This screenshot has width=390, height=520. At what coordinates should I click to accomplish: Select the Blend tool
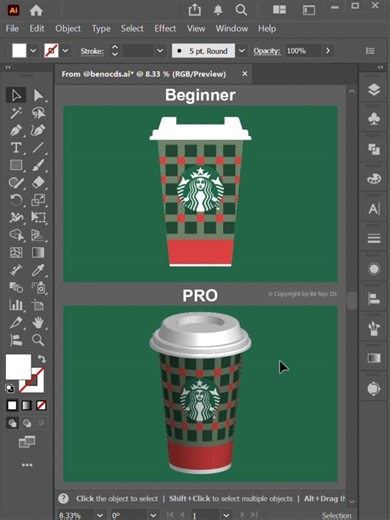coord(16,287)
